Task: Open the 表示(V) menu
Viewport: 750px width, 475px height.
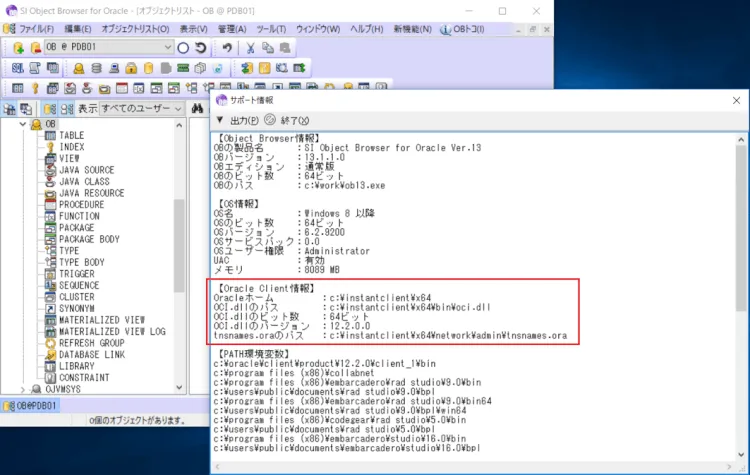Action: [194, 29]
